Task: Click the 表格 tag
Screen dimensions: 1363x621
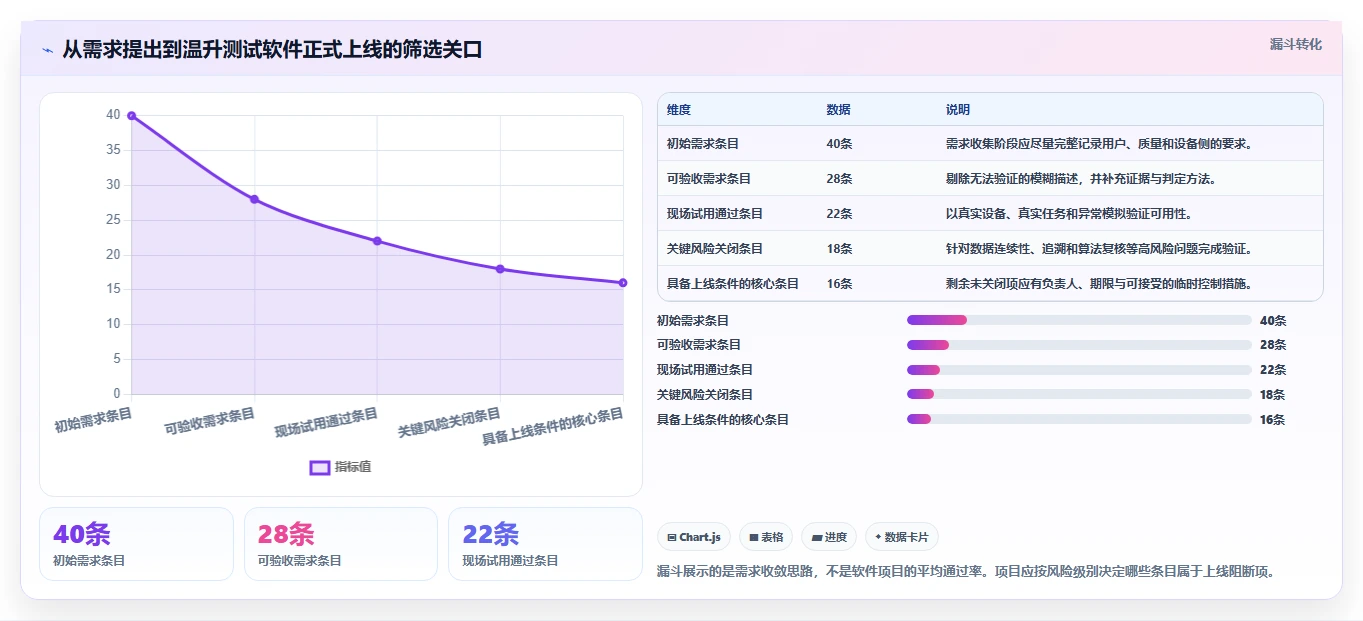Action: (766, 537)
